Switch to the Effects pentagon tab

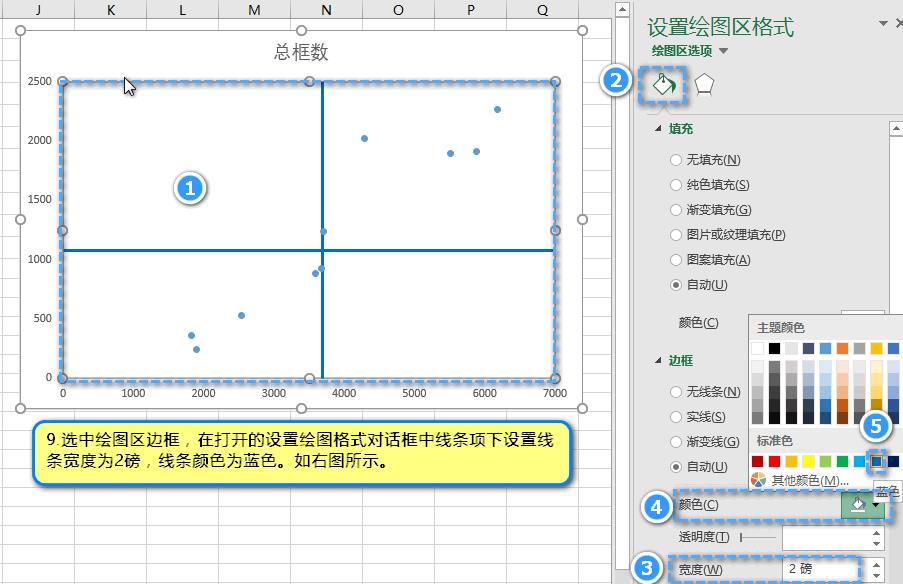tap(705, 85)
